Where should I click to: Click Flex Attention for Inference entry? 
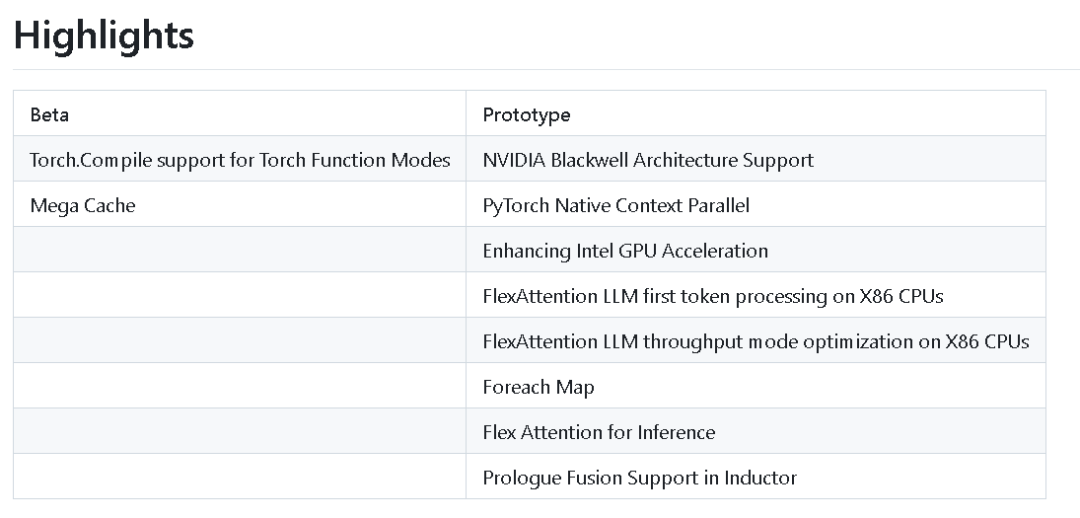tap(599, 433)
